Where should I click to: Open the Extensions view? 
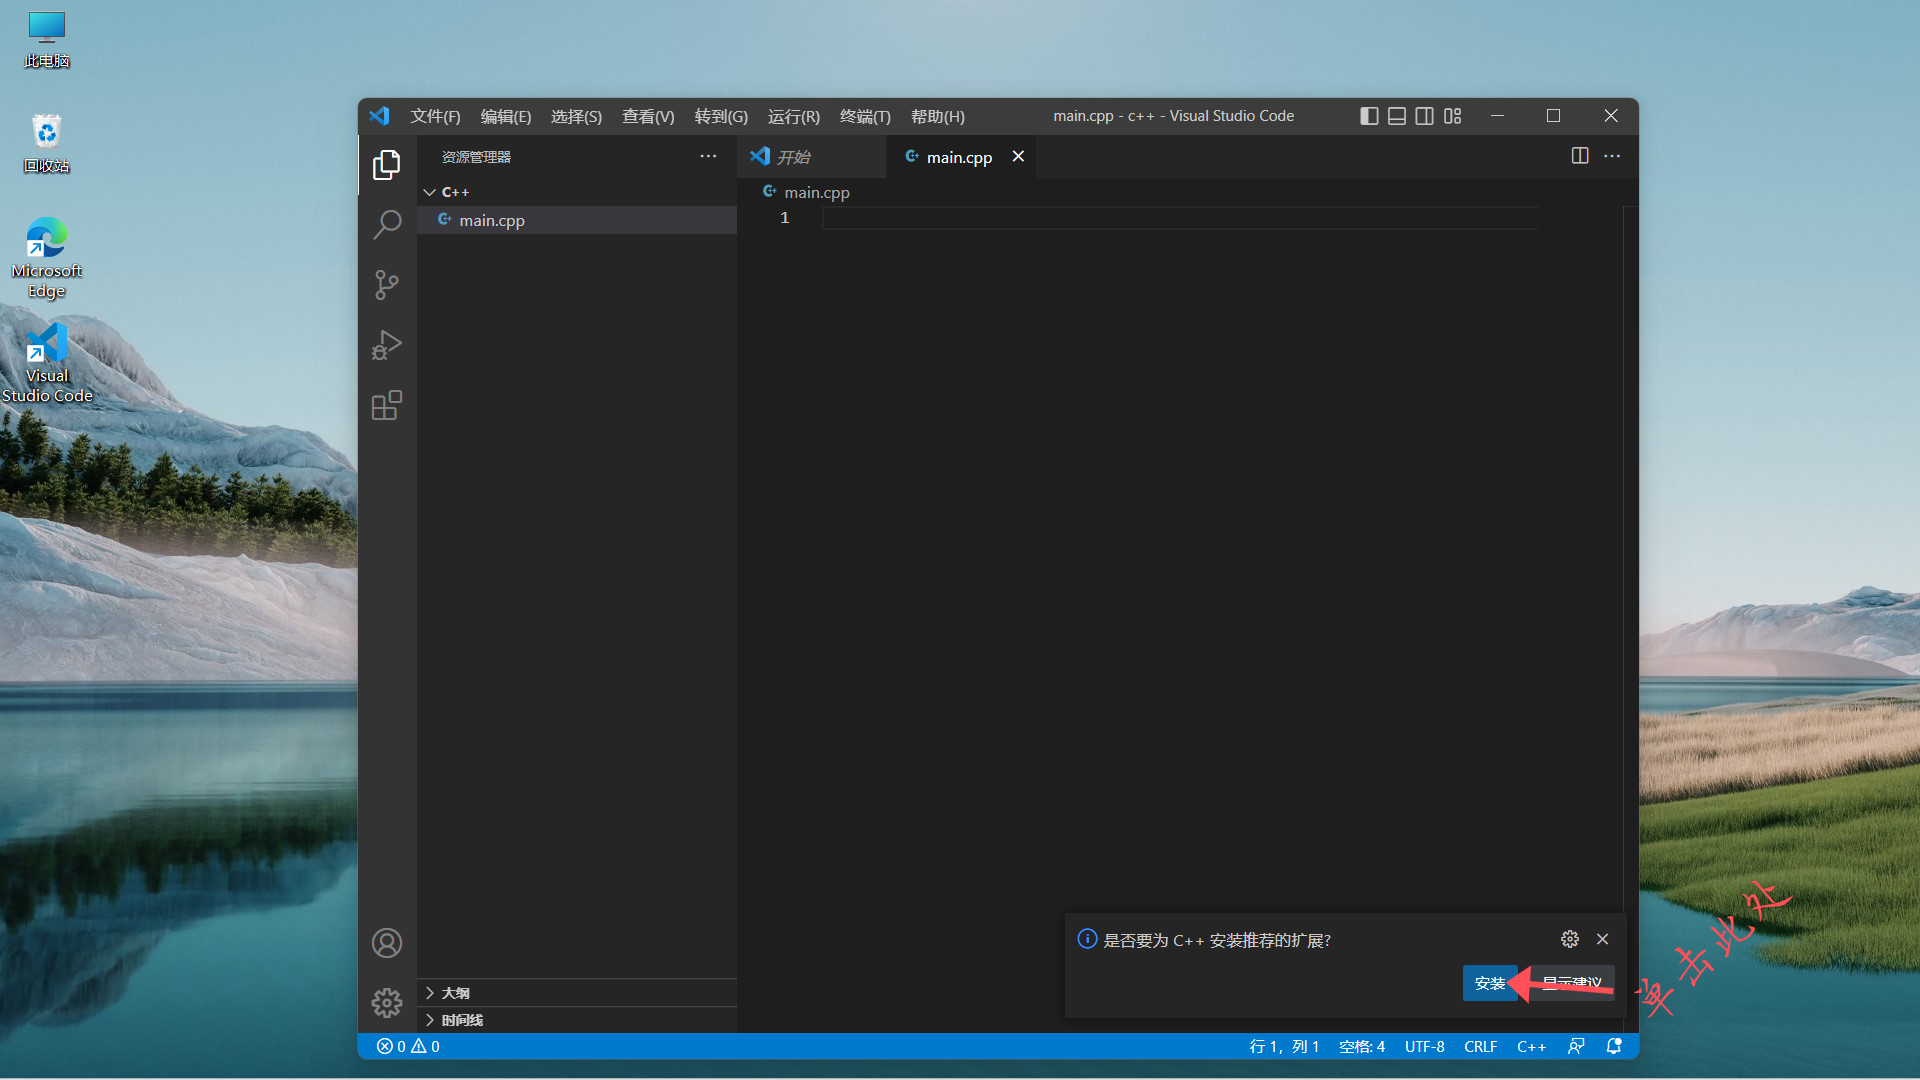point(387,405)
